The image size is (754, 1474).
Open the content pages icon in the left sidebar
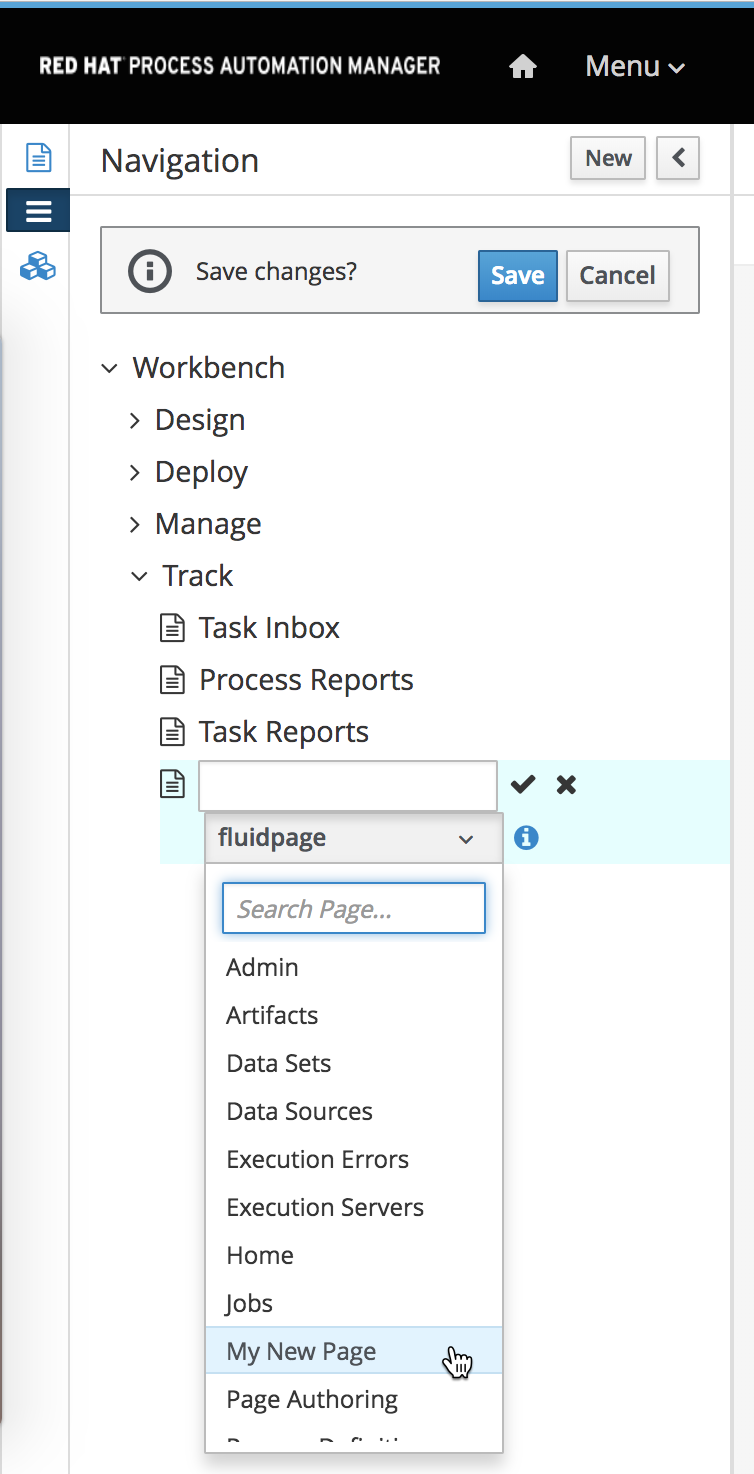point(37,157)
